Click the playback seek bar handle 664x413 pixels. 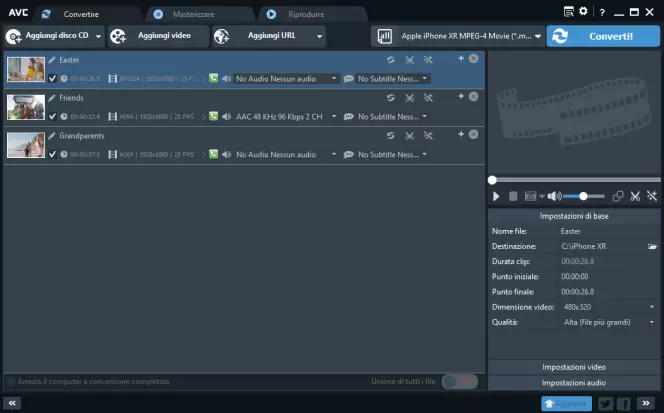[x=492, y=180]
